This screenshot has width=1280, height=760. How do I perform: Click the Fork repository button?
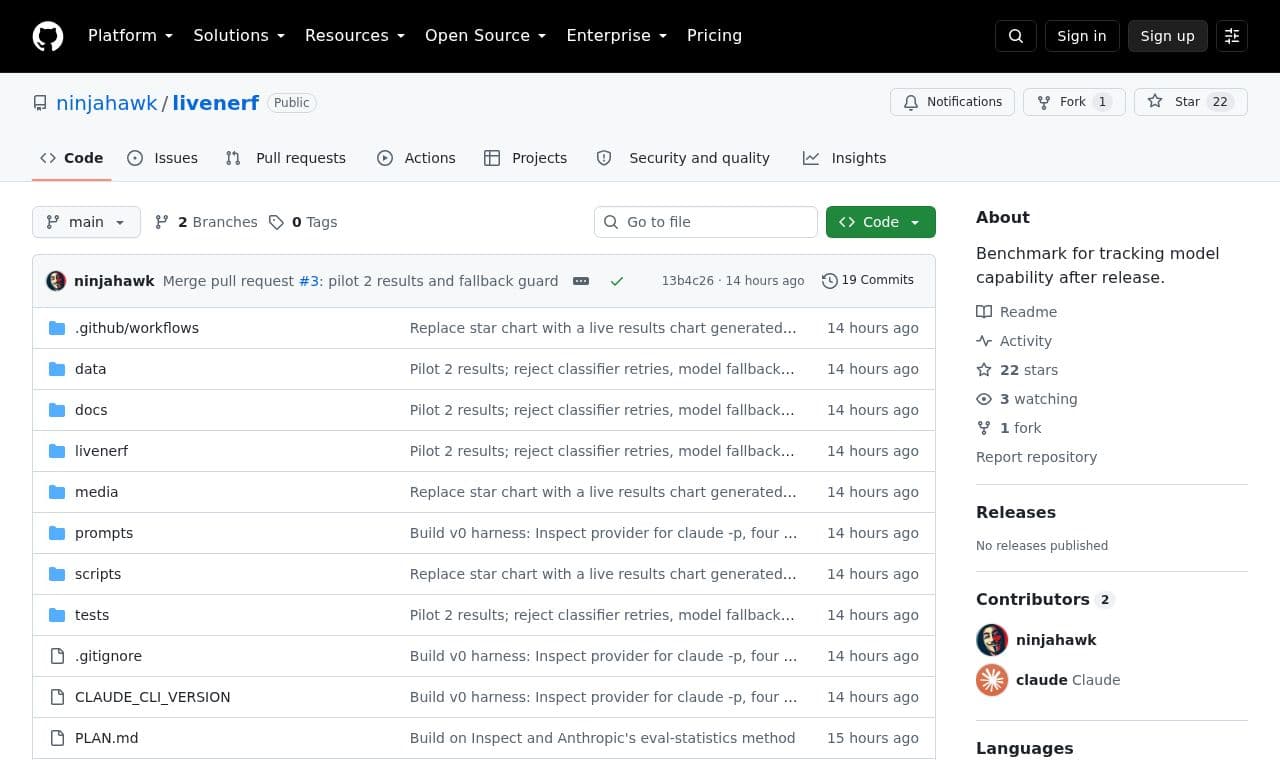click(x=1074, y=102)
